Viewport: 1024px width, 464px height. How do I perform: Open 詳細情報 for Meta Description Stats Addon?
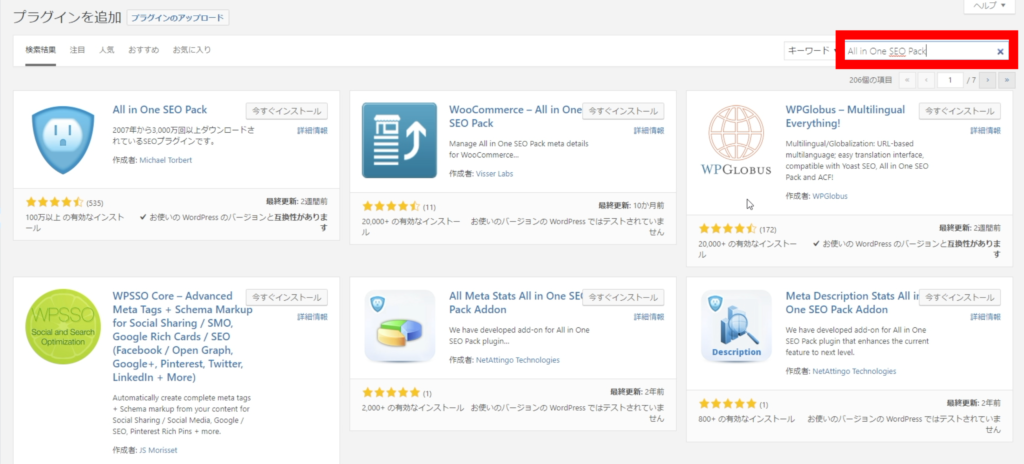coord(985,317)
